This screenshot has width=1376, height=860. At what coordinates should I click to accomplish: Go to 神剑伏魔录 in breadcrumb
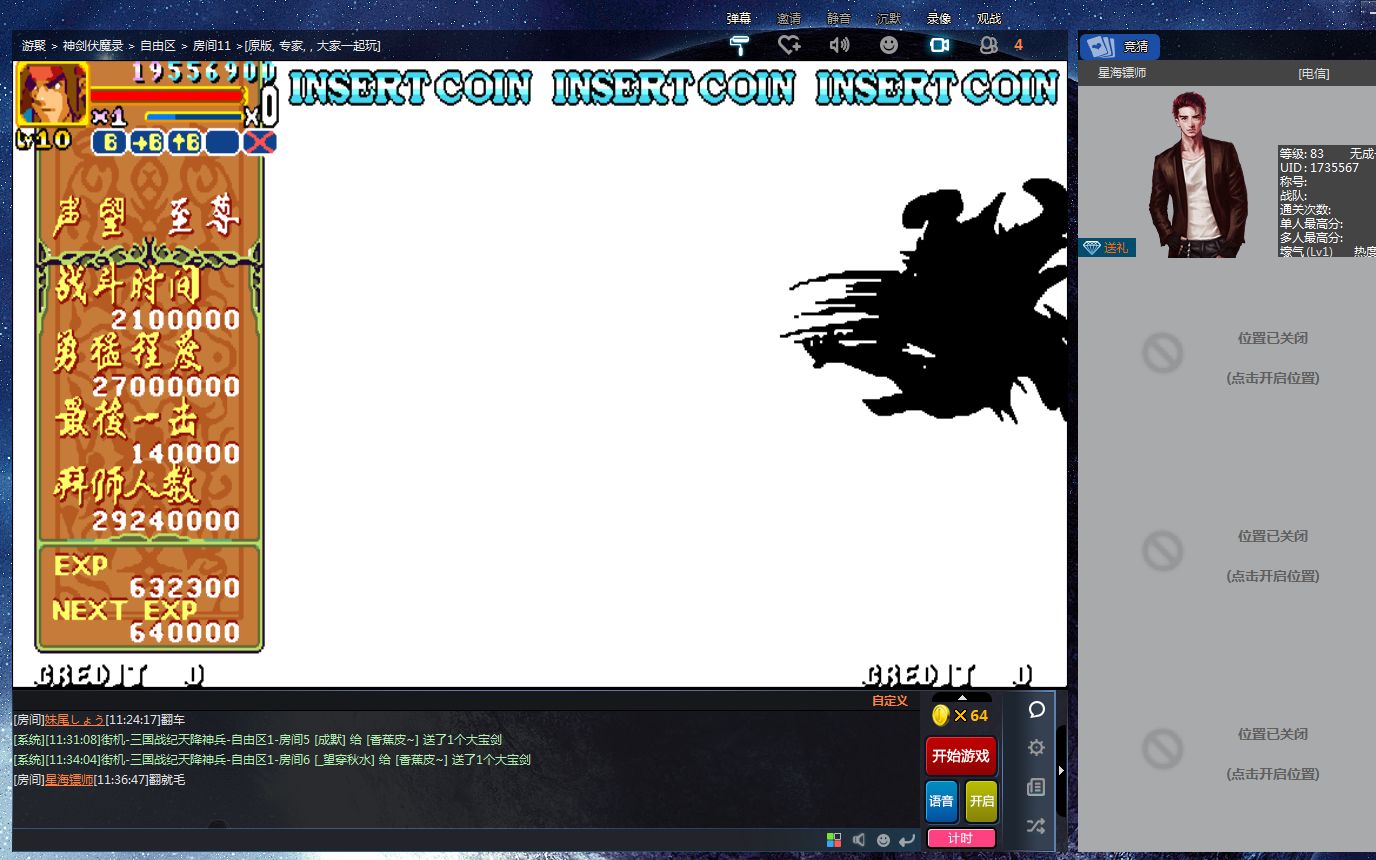tap(93, 46)
